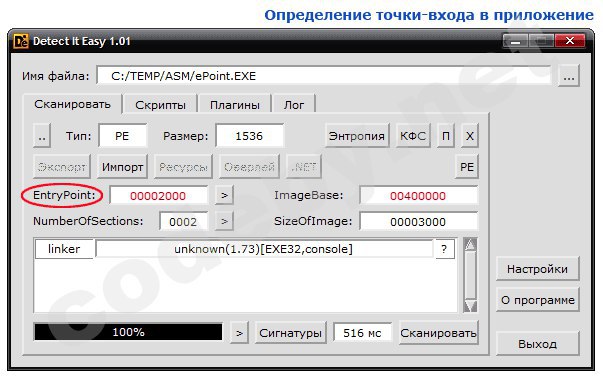Click the results scrollbar up arrow
The image size is (603, 379).
pos(470,244)
